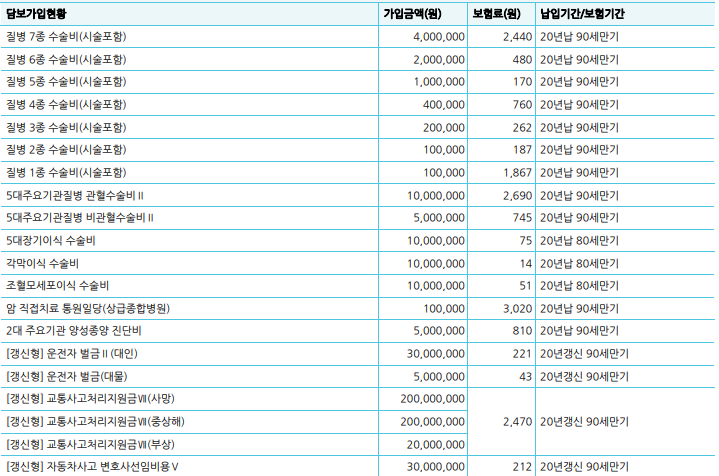Click the 가입금액(원) column header
The width and height of the screenshot is (719, 476).
413,14
